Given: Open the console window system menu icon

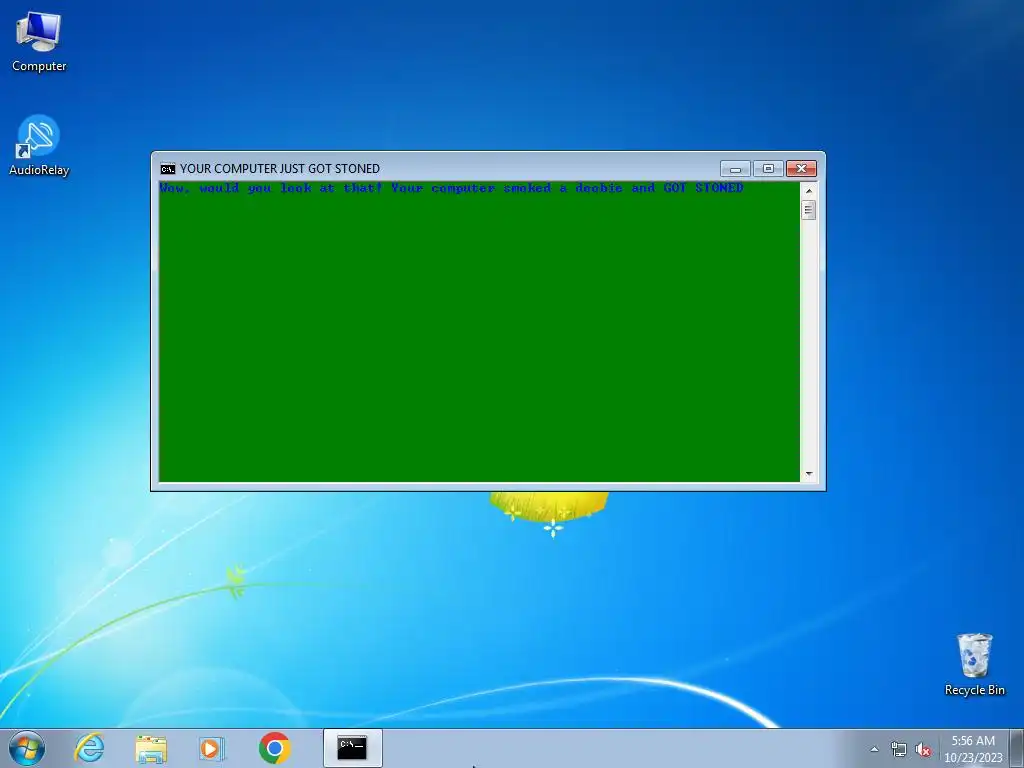Looking at the screenshot, I should [x=168, y=169].
